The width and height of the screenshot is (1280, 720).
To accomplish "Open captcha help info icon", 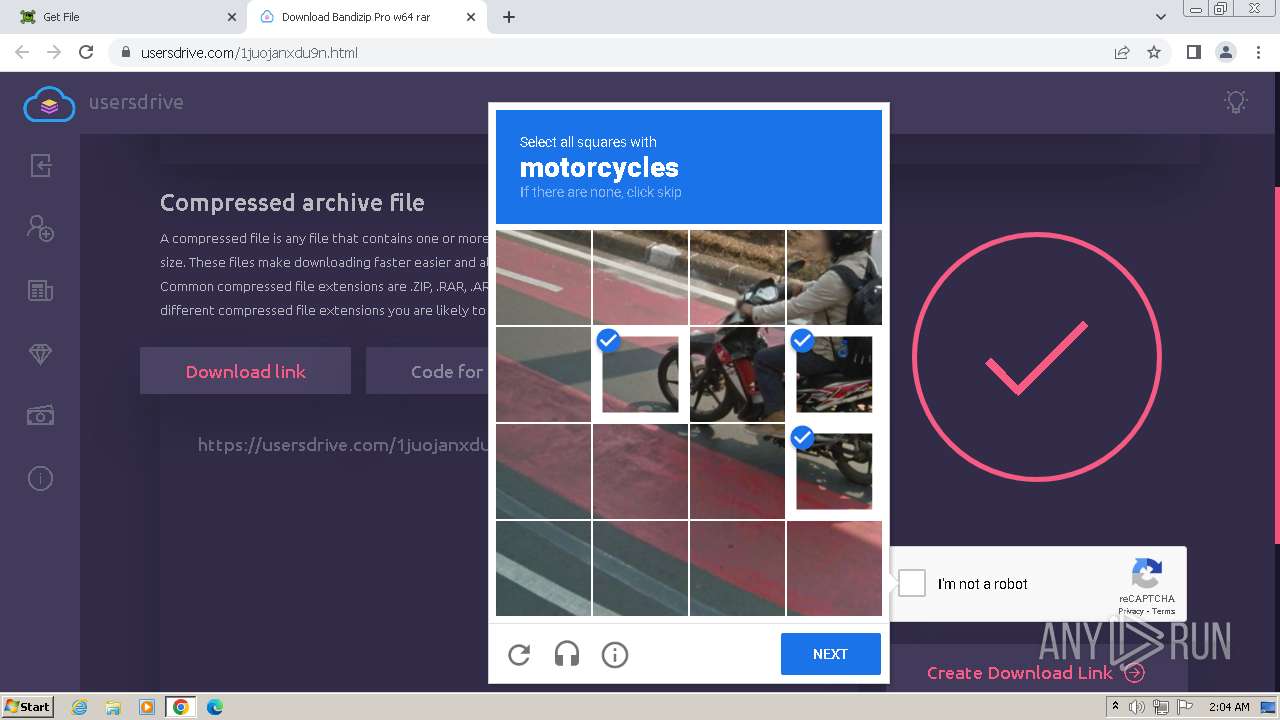I will [615, 654].
